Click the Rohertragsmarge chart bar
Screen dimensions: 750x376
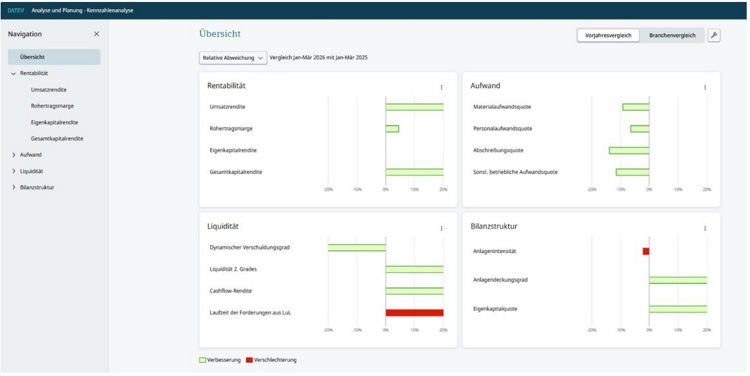click(392, 129)
